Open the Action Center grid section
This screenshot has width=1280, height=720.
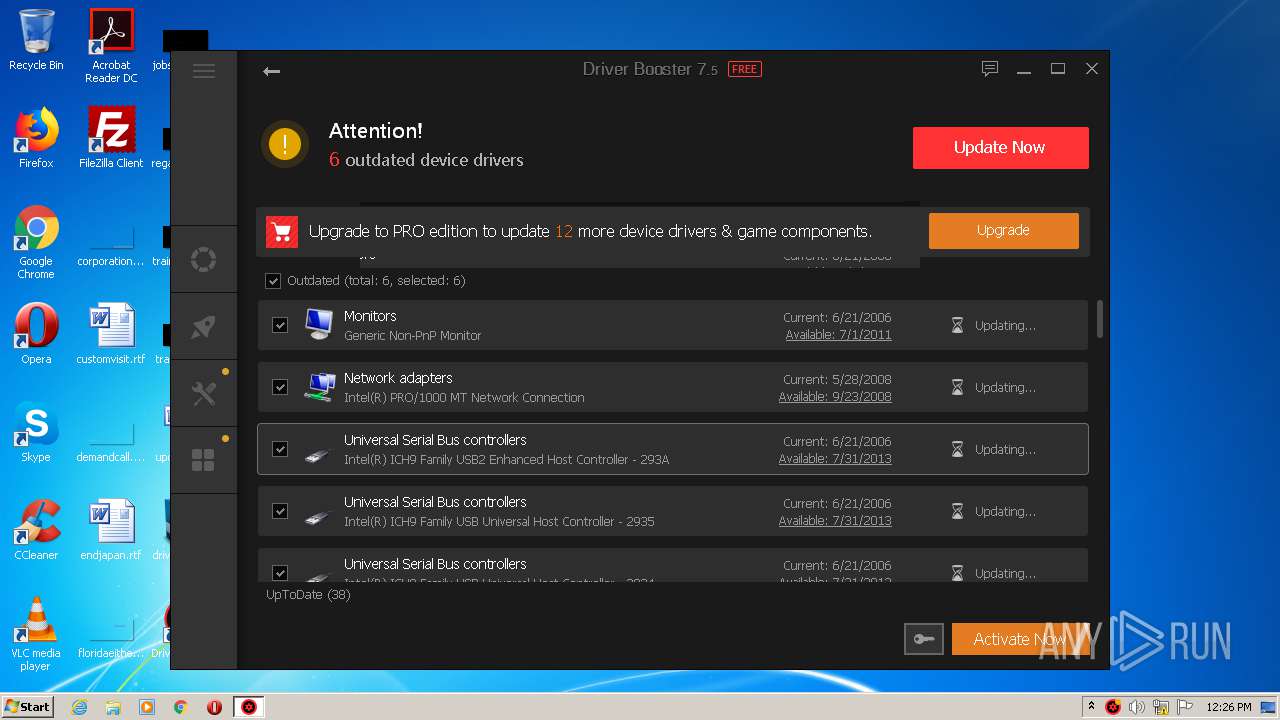tap(204, 460)
